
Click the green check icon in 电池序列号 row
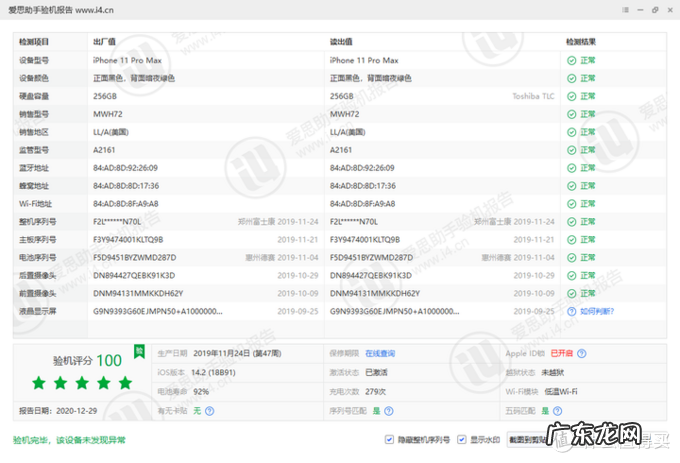(x=572, y=258)
